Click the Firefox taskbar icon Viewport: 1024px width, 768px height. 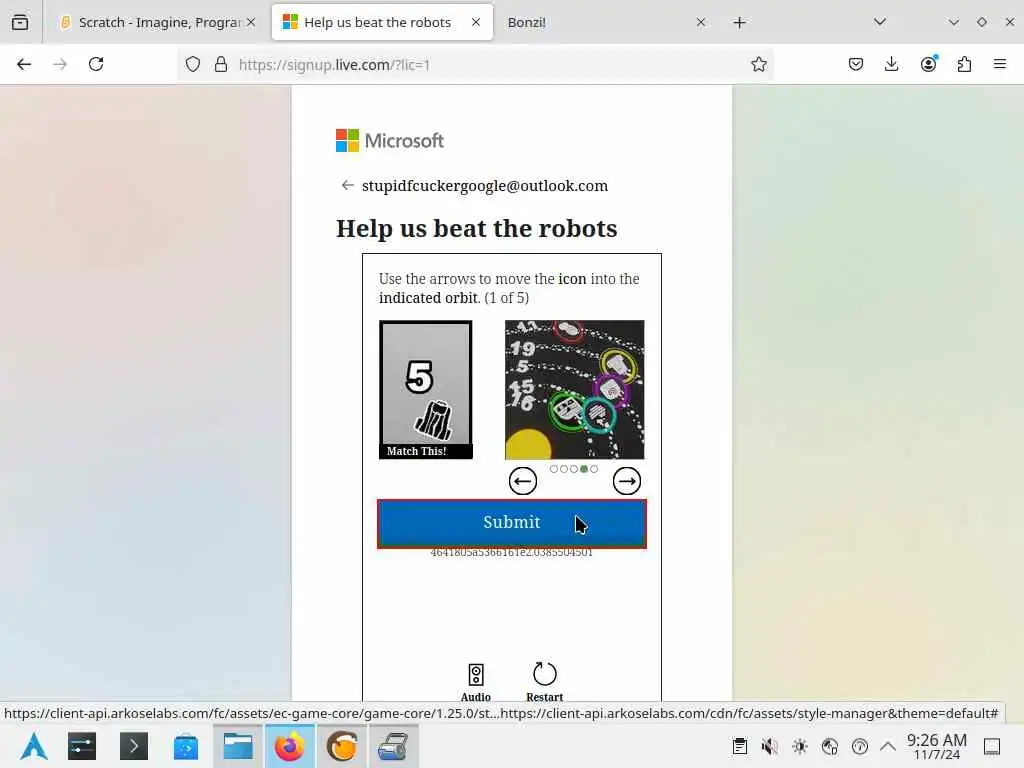click(290, 746)
